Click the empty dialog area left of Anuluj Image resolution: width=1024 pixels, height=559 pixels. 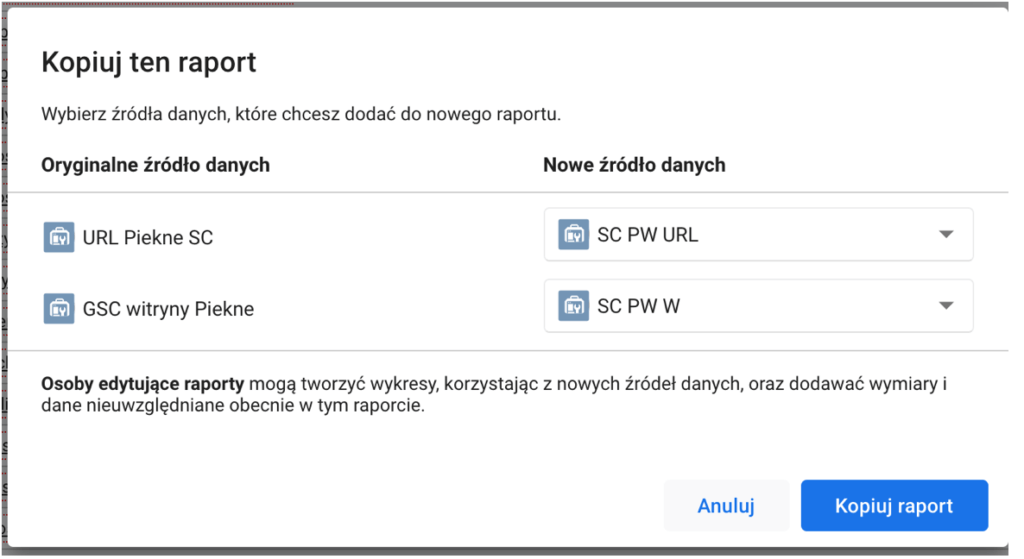pyautogui.click(x=350, y=506)
